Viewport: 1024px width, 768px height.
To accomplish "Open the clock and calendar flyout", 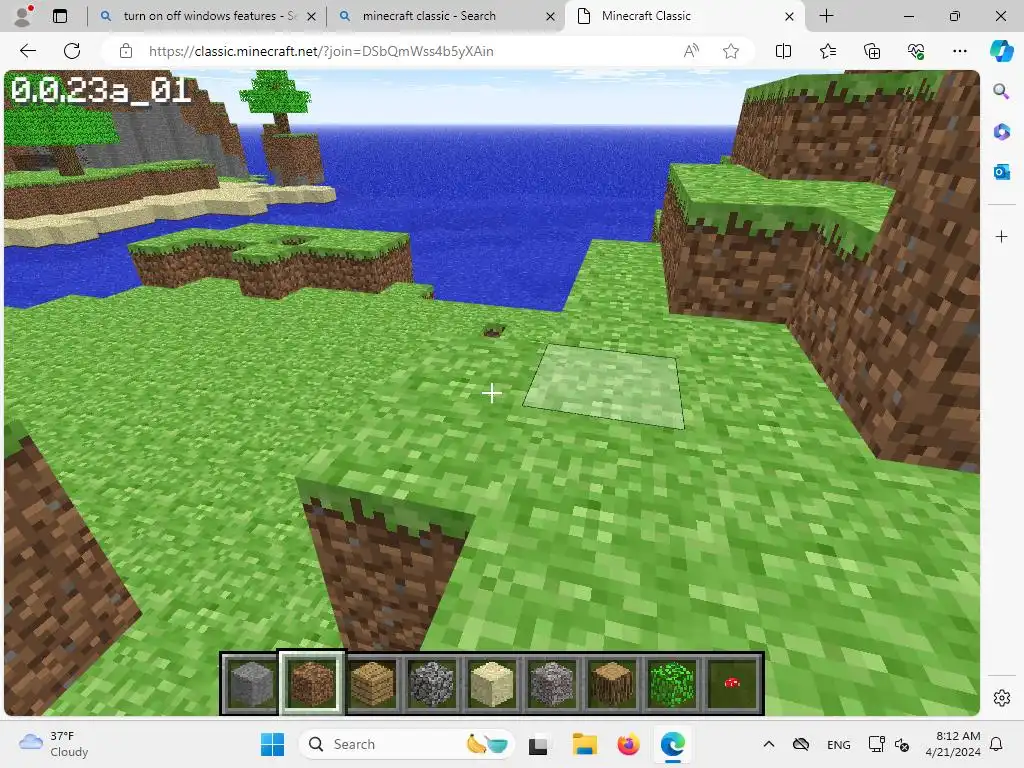I will [x=953, y=744].
